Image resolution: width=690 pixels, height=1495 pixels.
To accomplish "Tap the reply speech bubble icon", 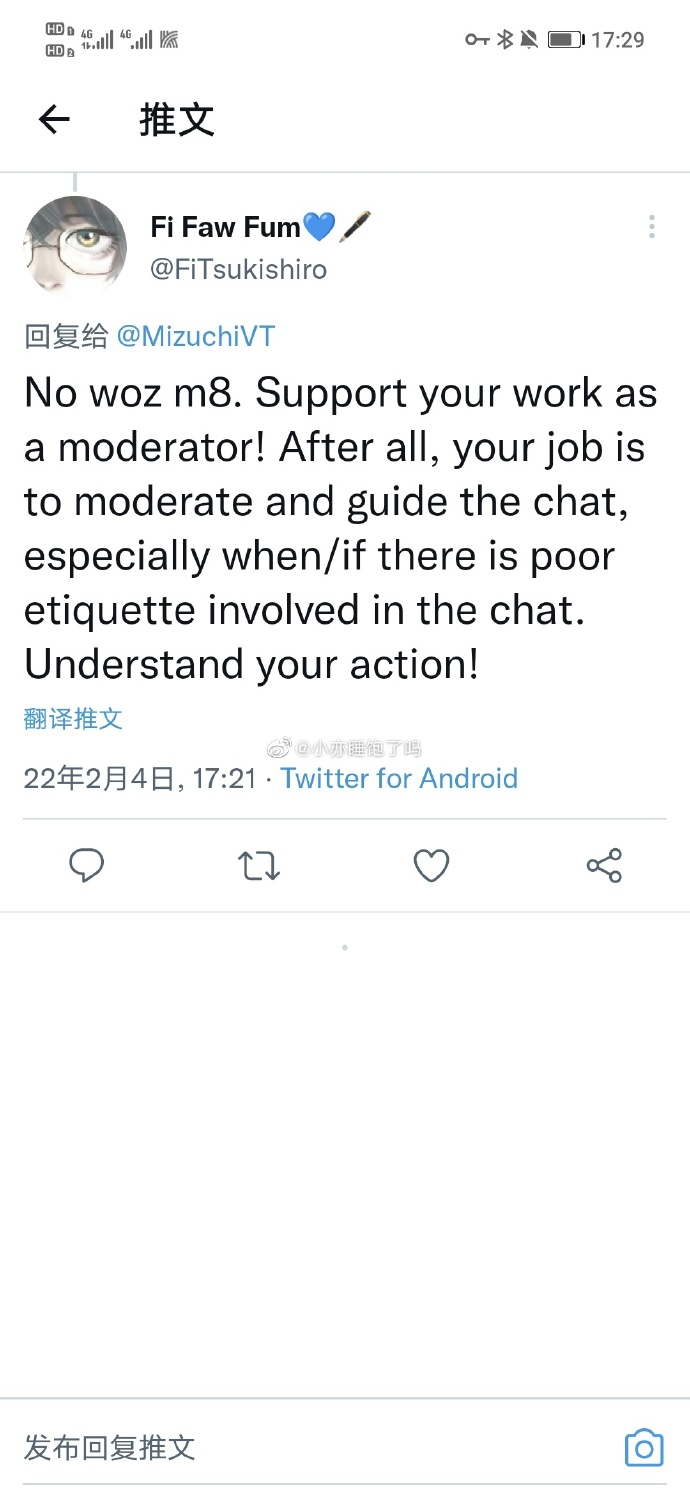I will (x=87, y=865).
